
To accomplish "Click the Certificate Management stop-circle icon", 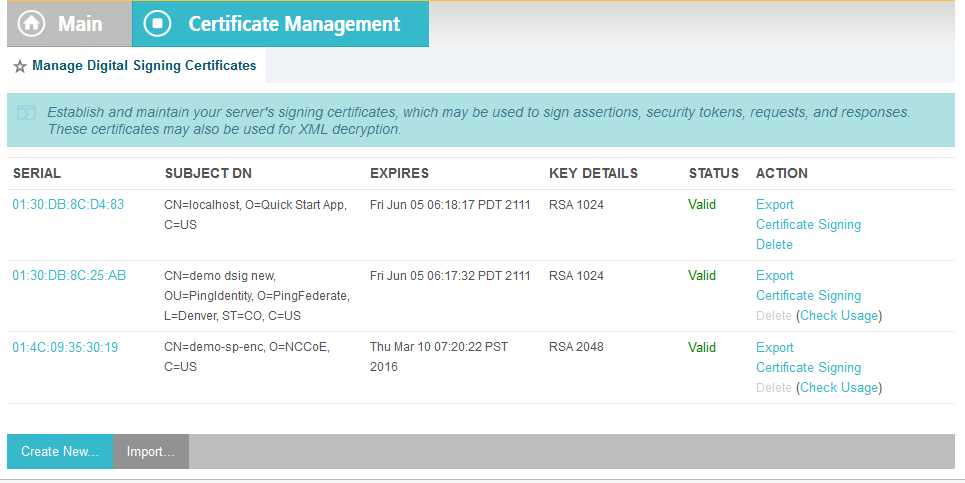I will (x=157, y=23).
